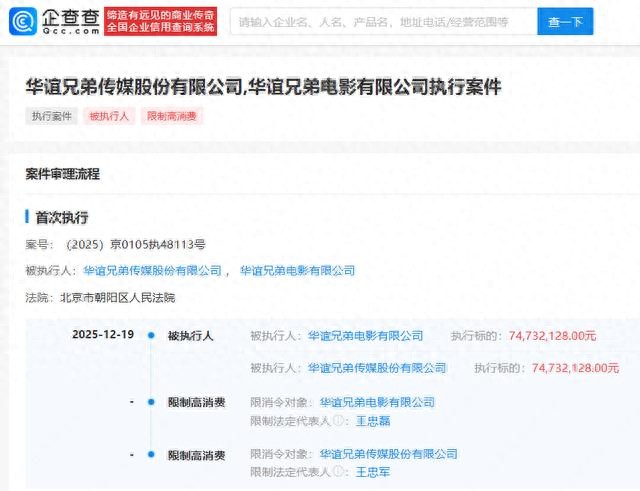Image resolution: width=640 pixels, height=491 pixels.
Task: Click the 案件审理流程 heading
Action: [62, 174]
